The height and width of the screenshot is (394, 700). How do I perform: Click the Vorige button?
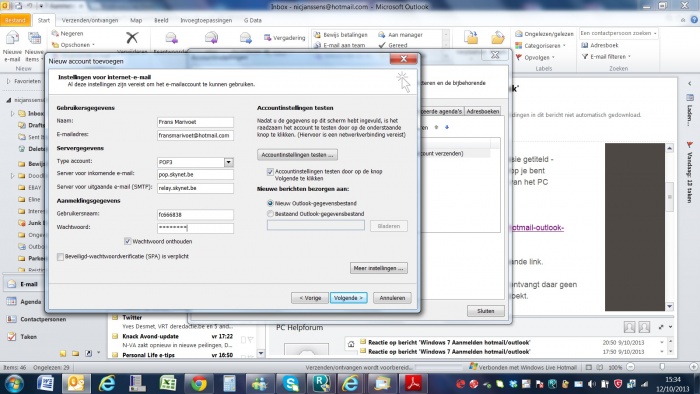pos(310,298)
